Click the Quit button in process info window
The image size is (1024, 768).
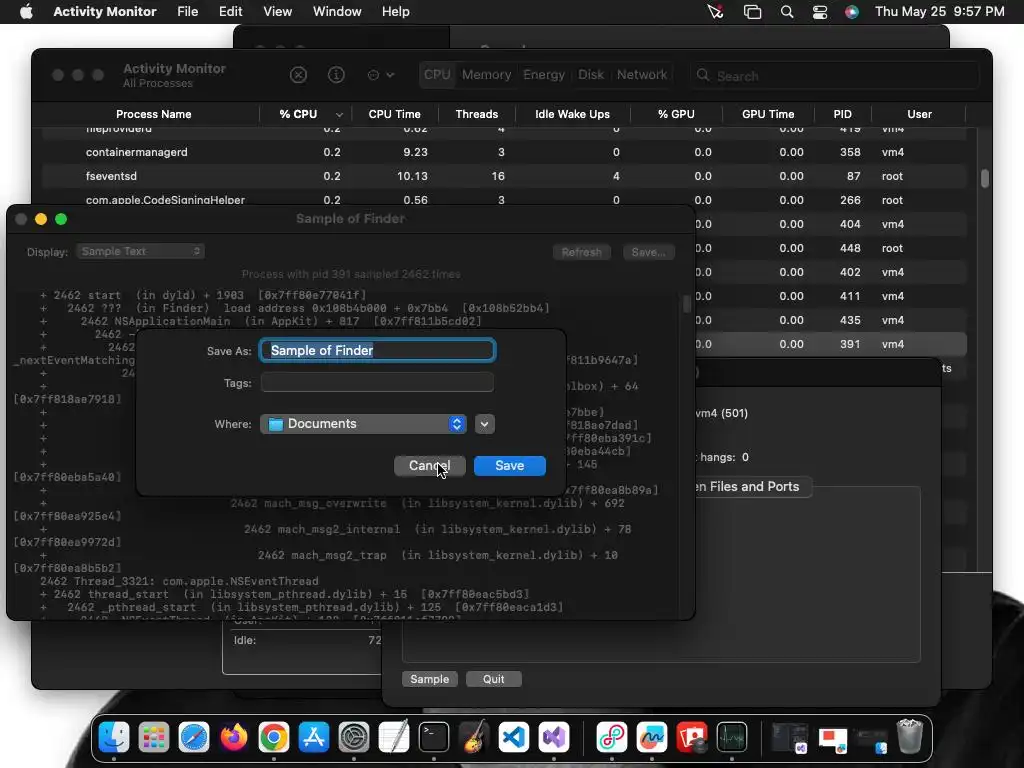pyautogui.click(x=494, y=679)
